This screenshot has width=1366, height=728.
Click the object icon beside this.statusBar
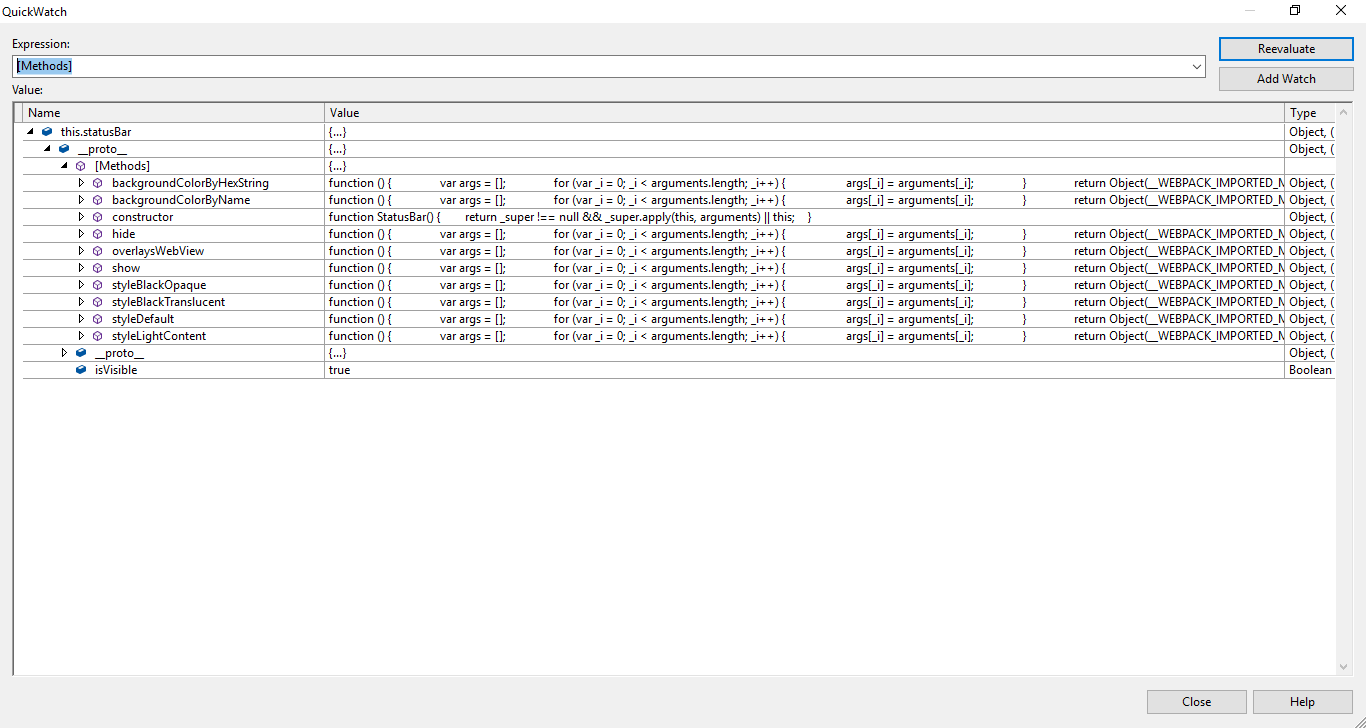click(x=47, y=131)
